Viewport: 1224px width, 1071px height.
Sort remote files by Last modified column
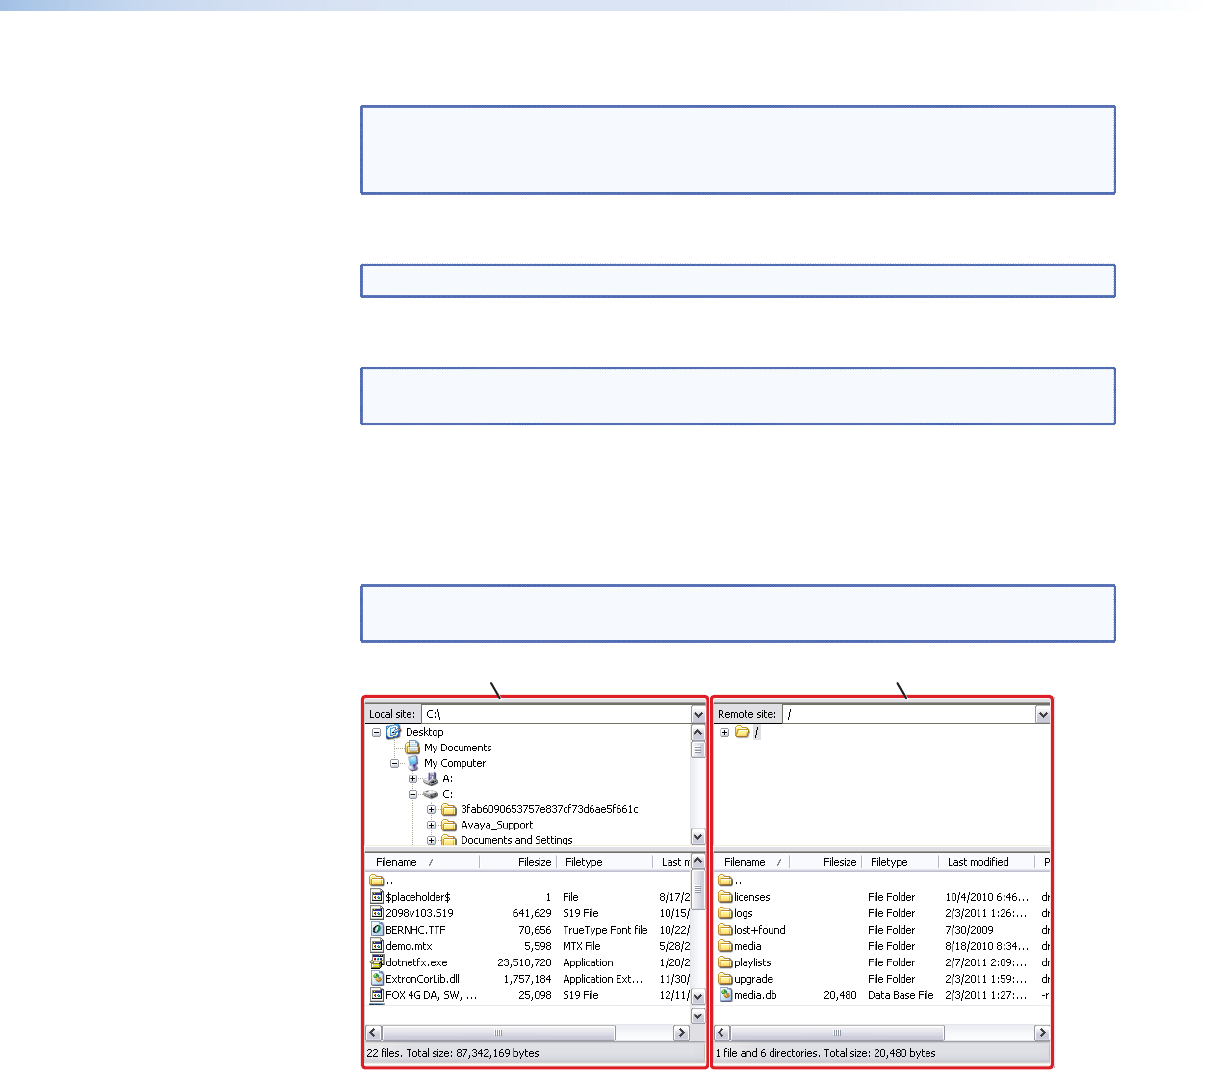987,862
